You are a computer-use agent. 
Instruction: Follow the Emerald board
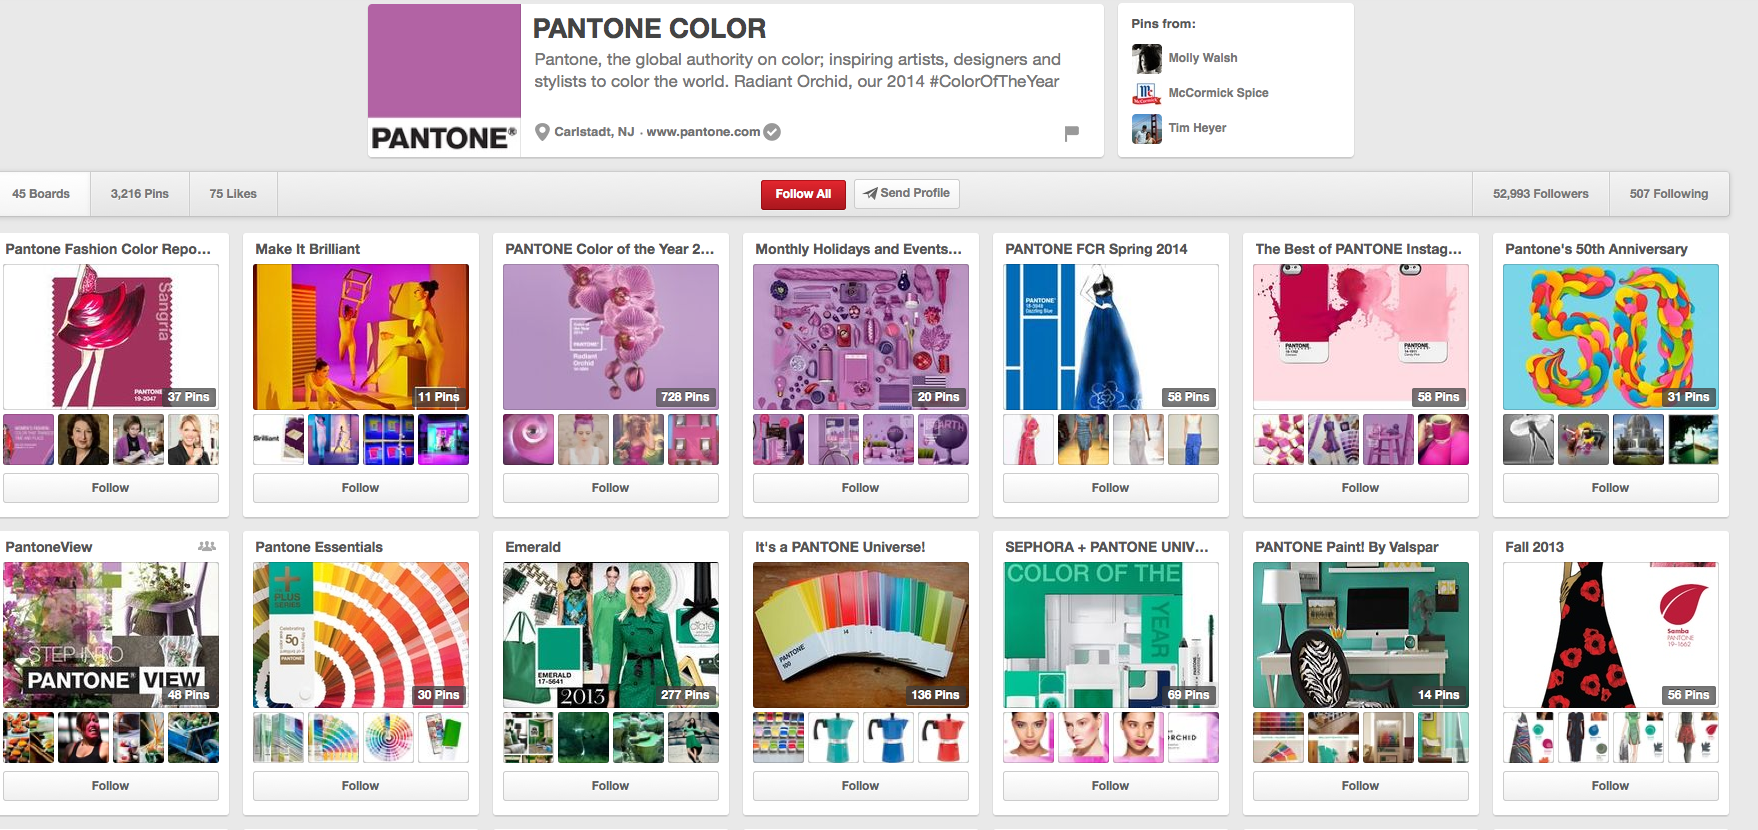click(611, 786)
